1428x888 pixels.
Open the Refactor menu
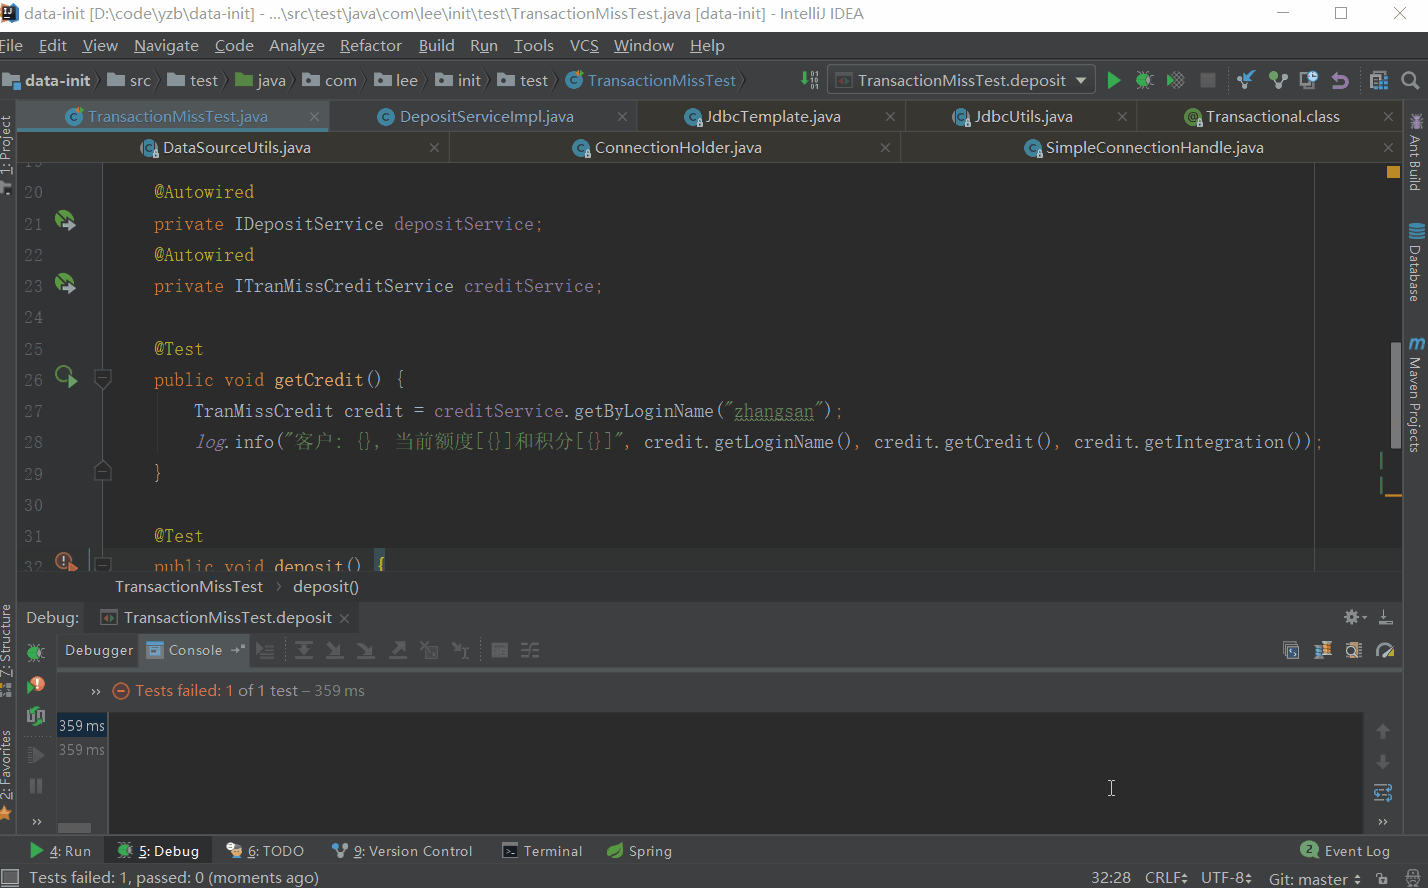point(370,46)
